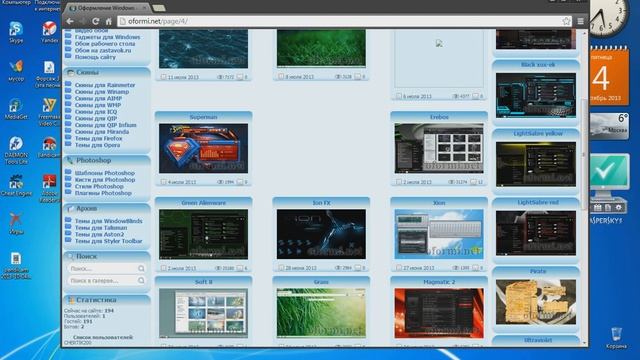
Task: Click the oformi.net address bar
Action: (343, 21)
